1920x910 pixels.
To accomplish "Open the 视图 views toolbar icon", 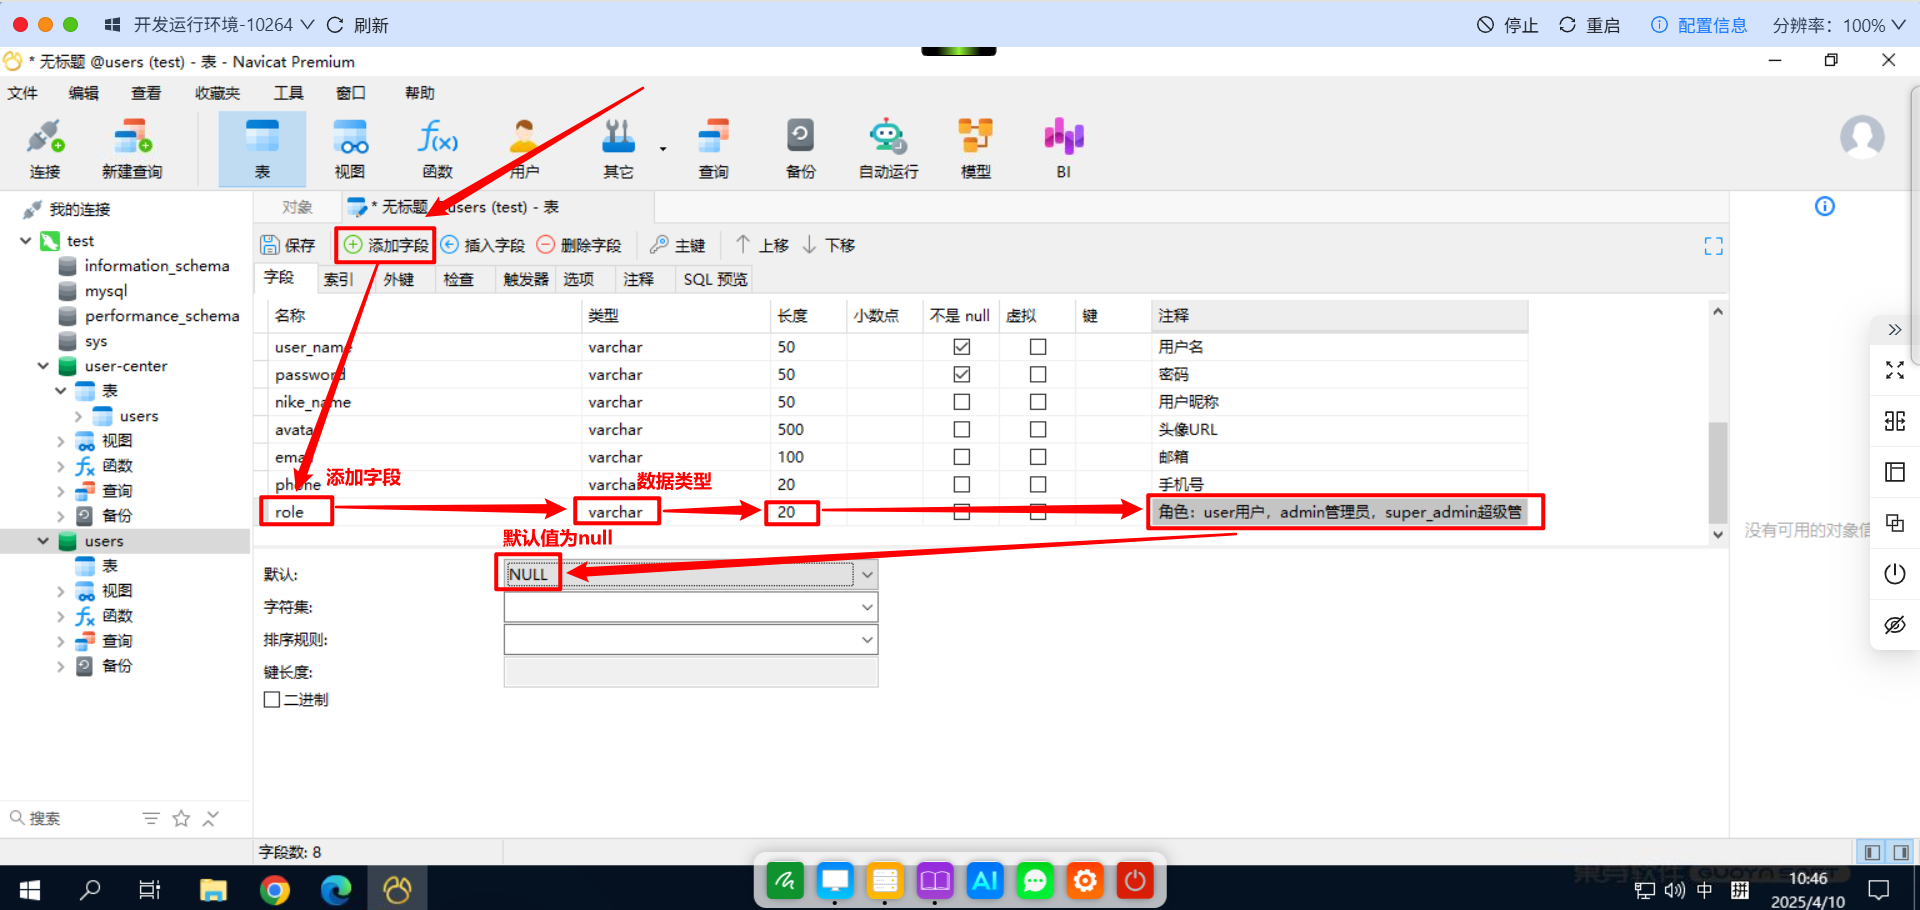I will tap(350, 148).
